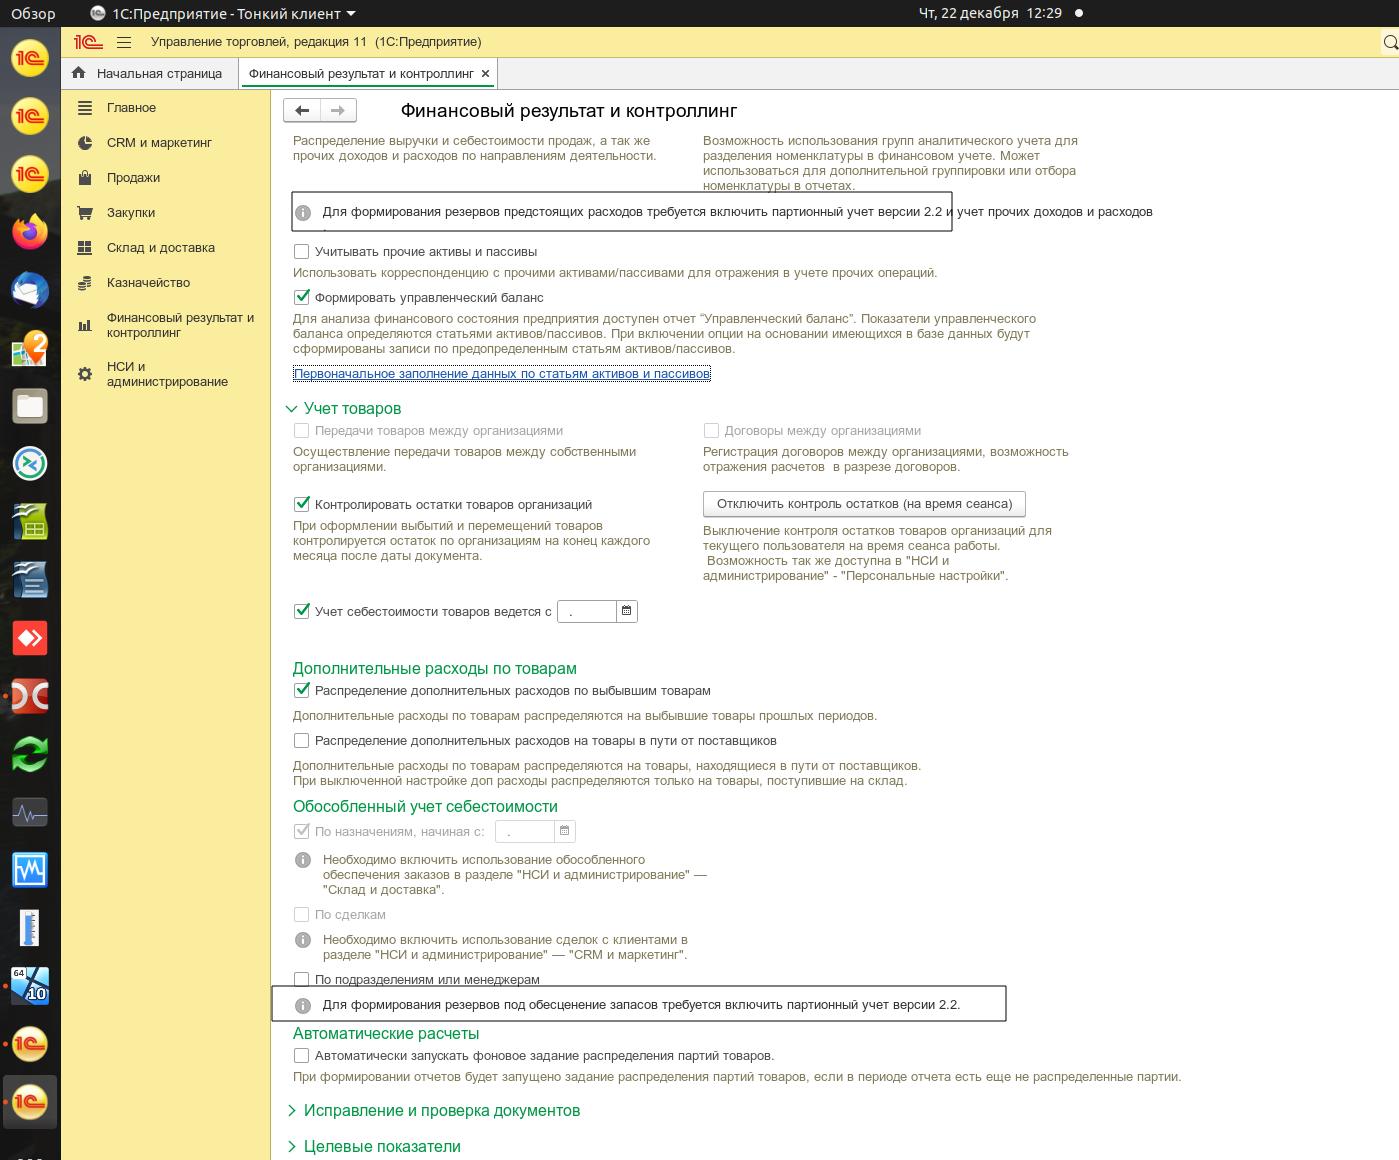
Task: Open Казначейство section
Action: pyautogui.click(x=148, y=283)
